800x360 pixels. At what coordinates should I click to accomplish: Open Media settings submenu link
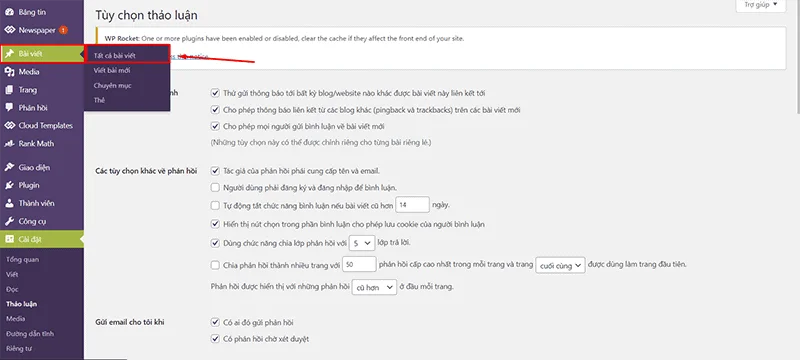click(16, 319)
